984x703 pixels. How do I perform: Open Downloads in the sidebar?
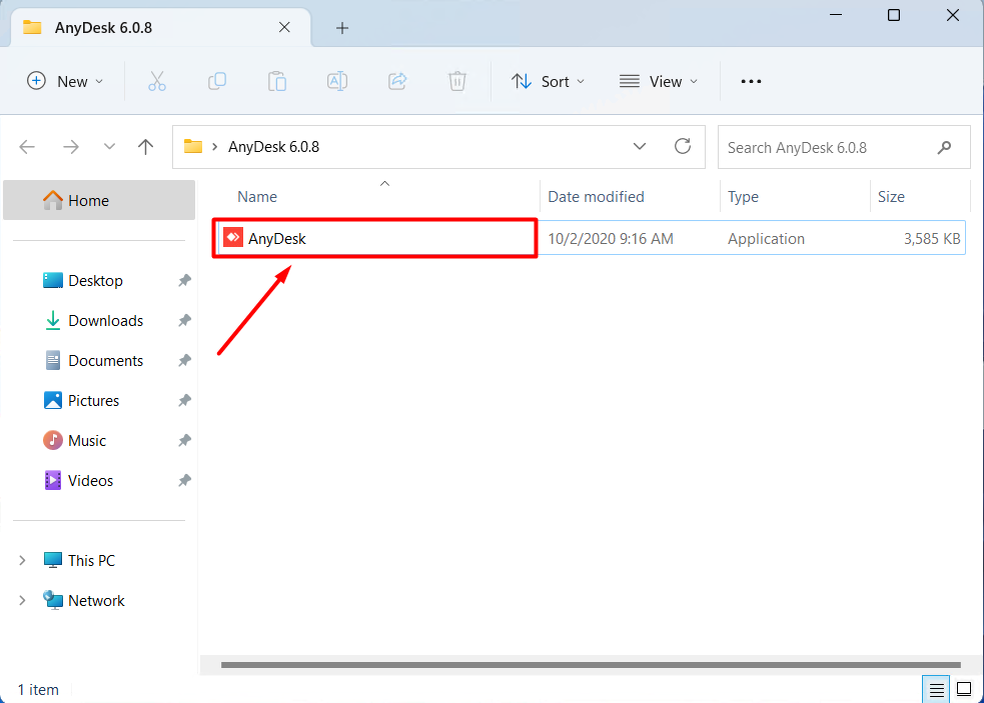(x=105, y=321)
